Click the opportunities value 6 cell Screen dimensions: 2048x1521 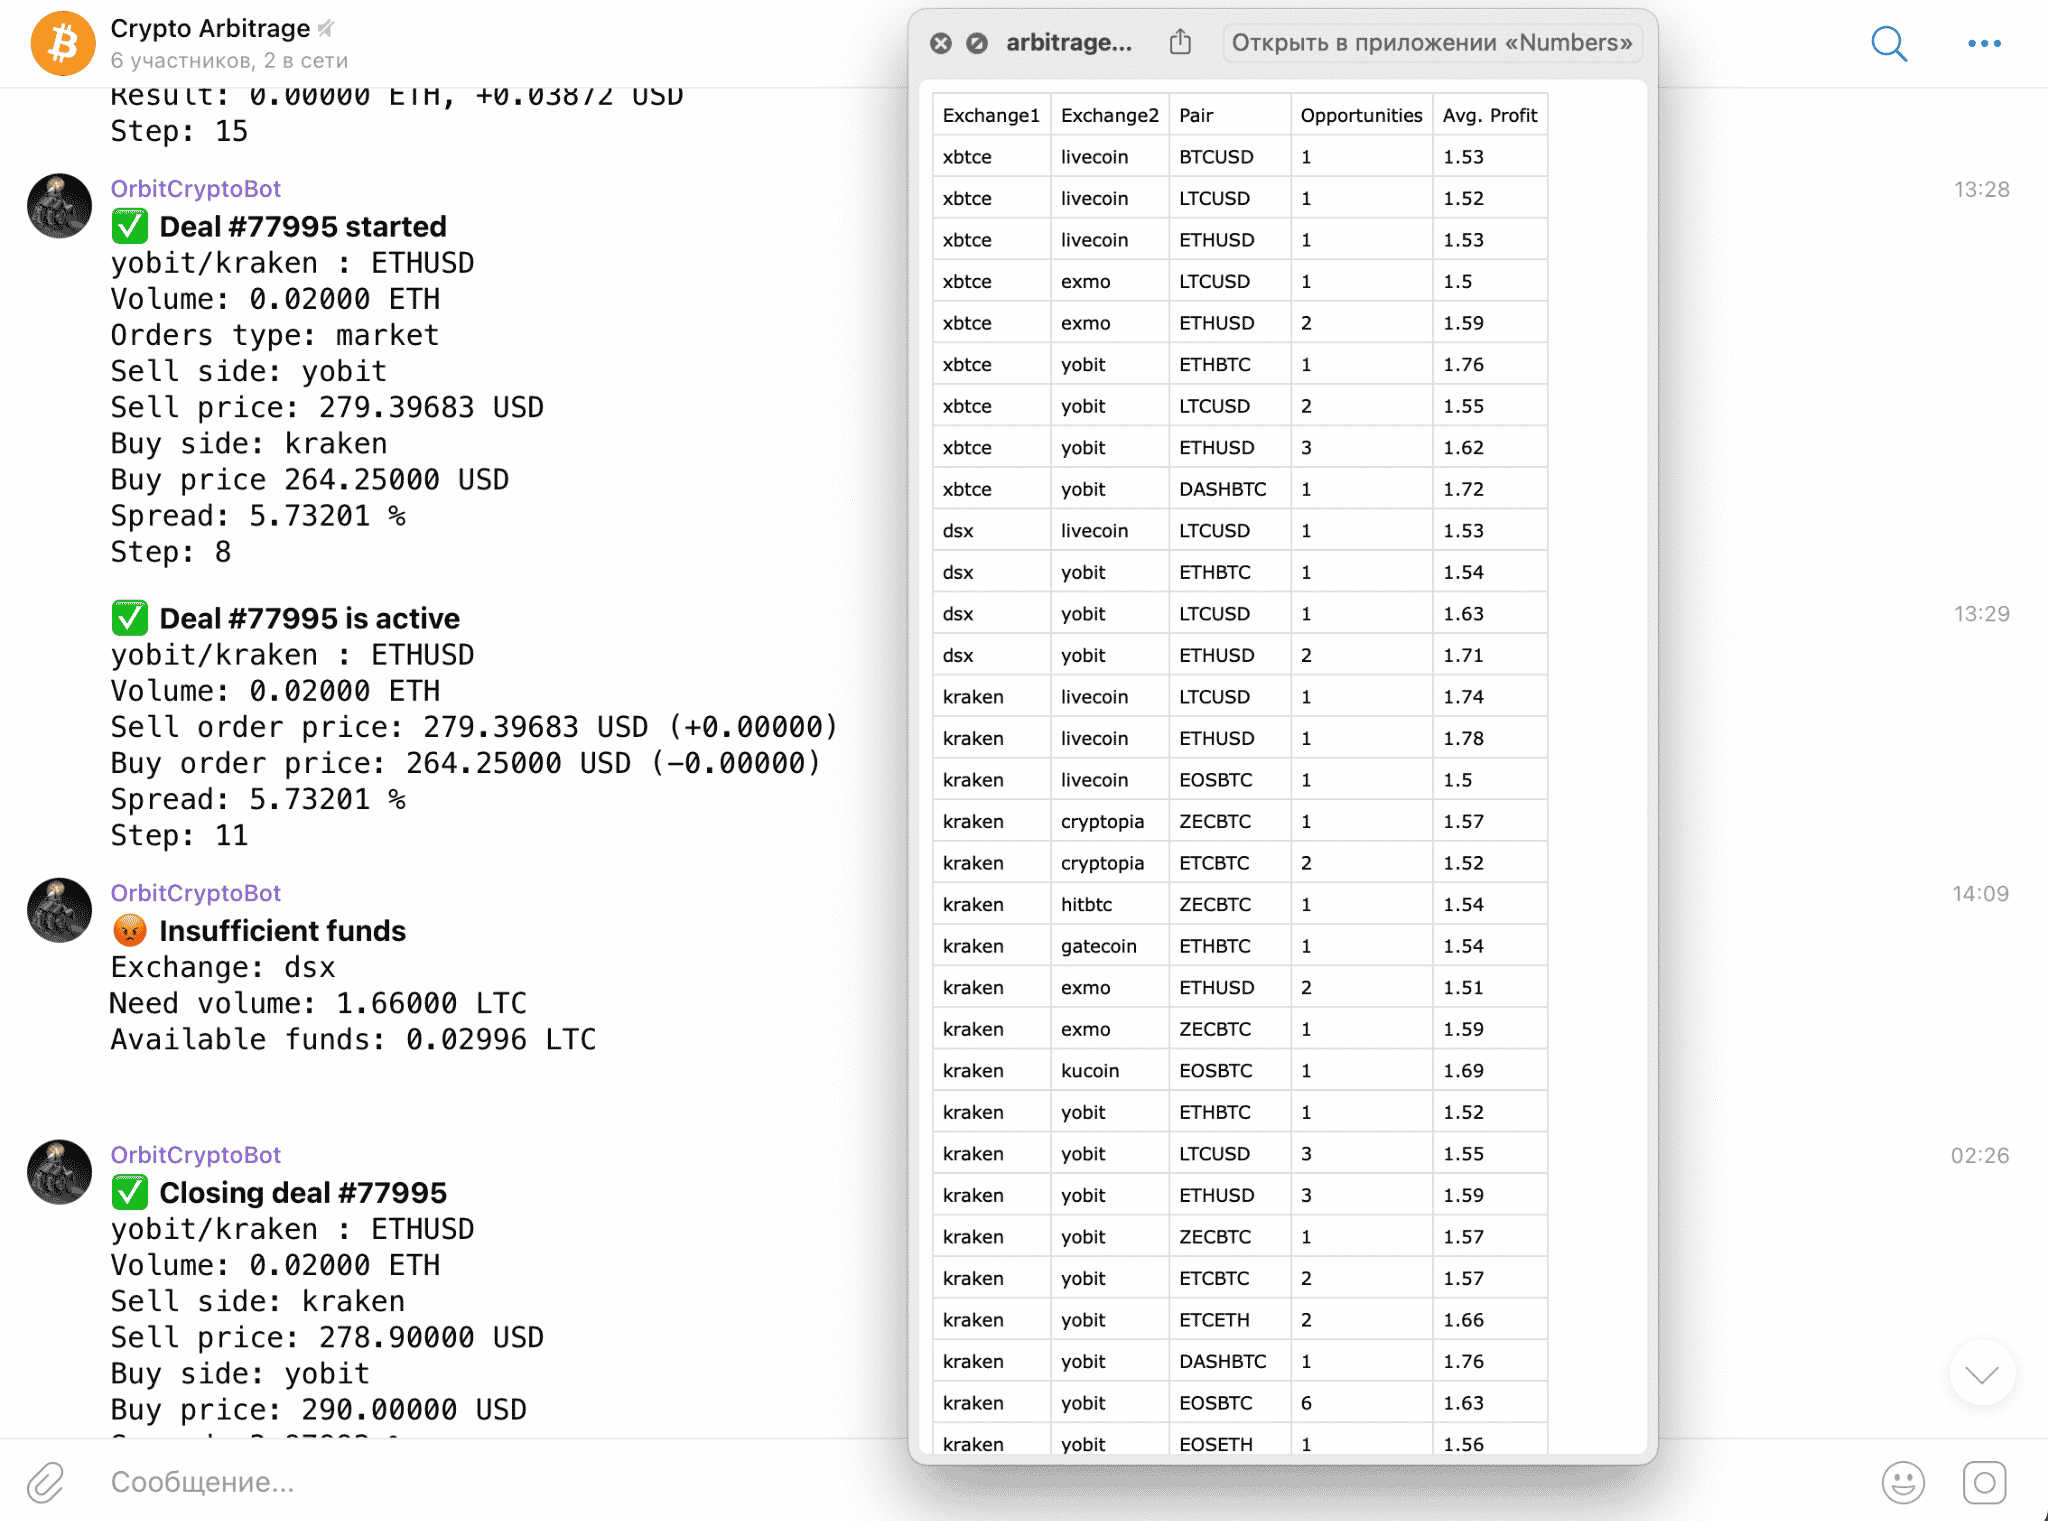click(1362, 1403)
